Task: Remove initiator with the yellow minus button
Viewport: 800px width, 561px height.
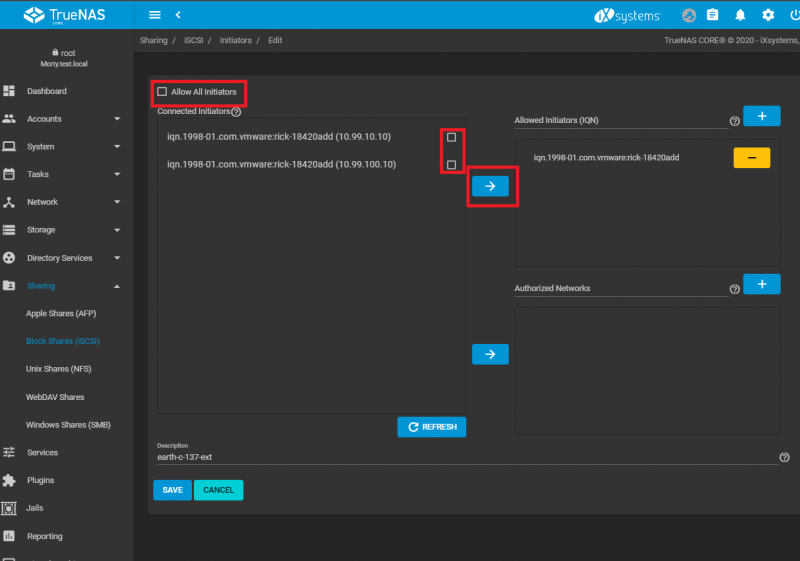Action: coord(751,158)
